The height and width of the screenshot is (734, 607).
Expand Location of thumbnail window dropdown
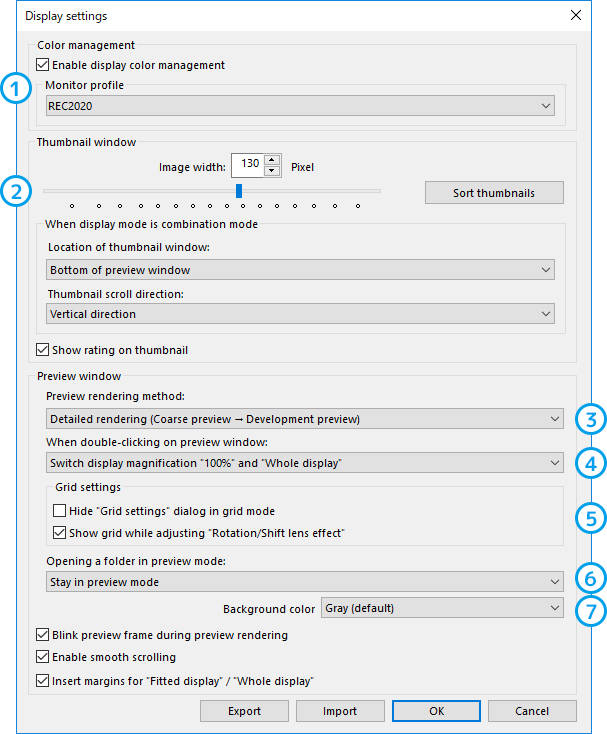coord(300,270)
